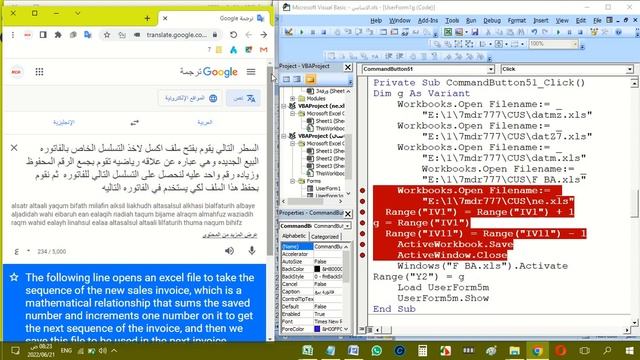The width and height of the screenshot is (640, 360).
Task: Toggle breakpoint on ActiveWorkbook.Save line
Action: point(362,244)
